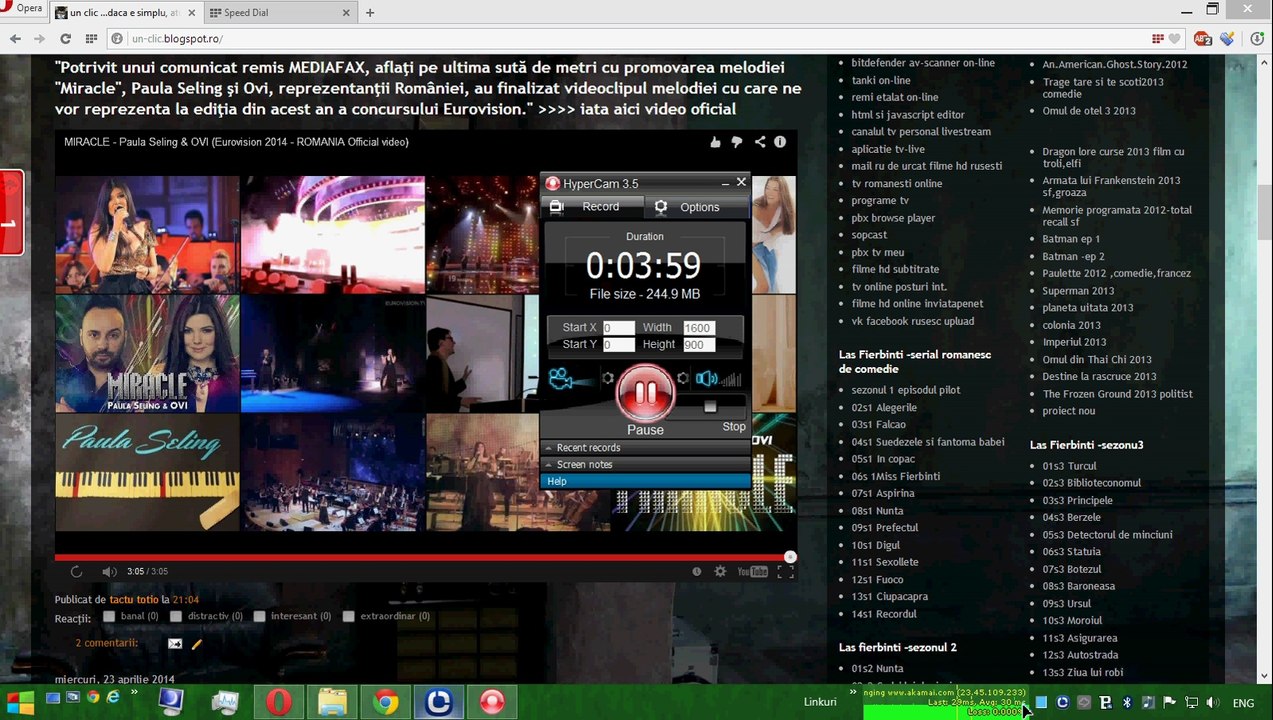Image resolution: width=1273 pixels, height=720 pixels.
Task: Check the distractiv reaction checkbox
Action: 178,617
